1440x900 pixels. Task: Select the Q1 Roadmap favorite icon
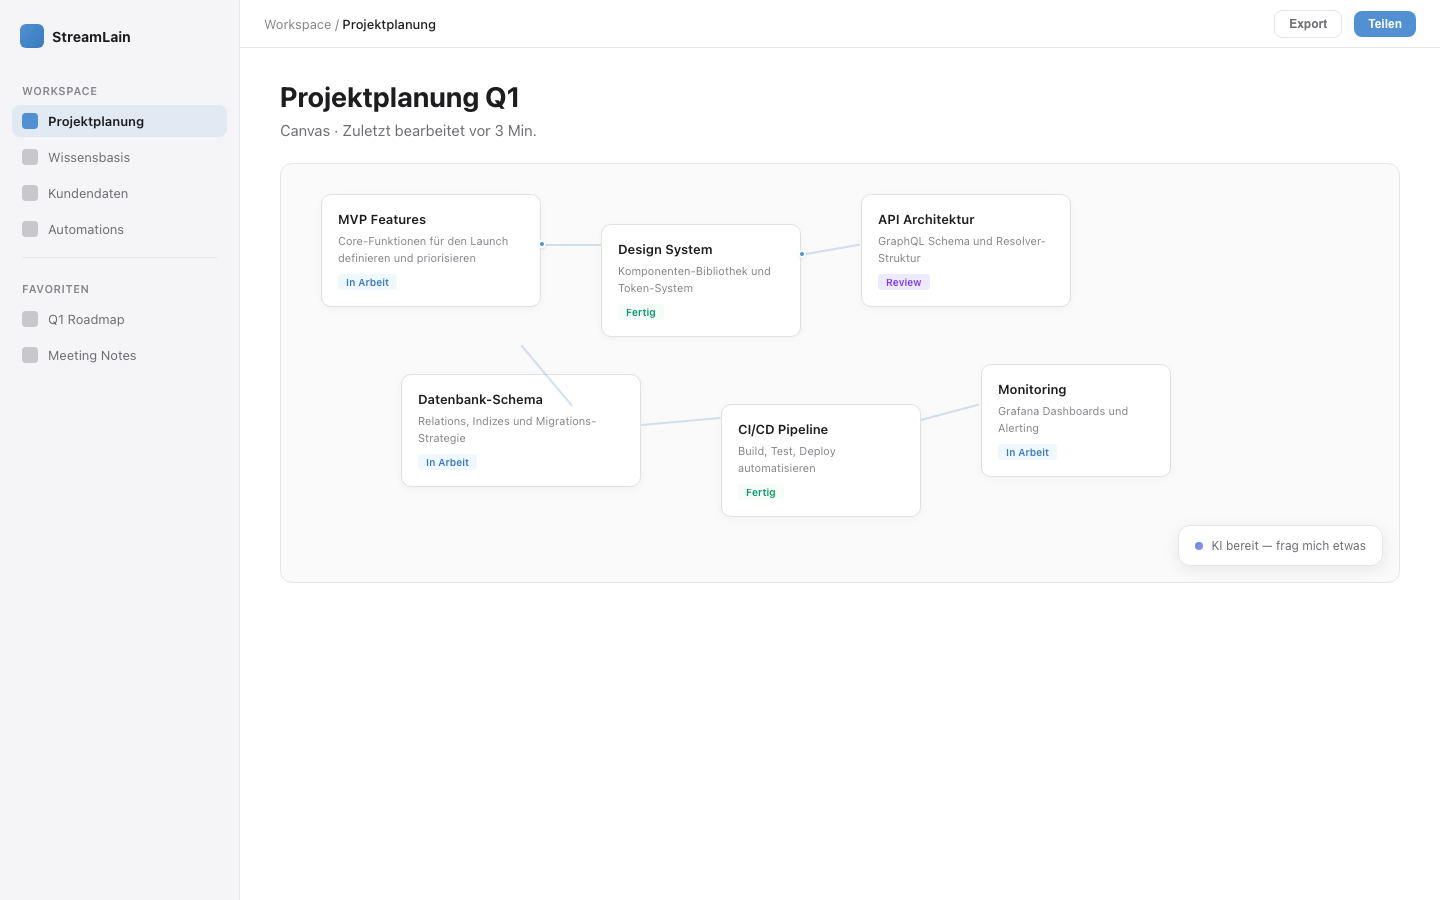(x=30, y=319)
